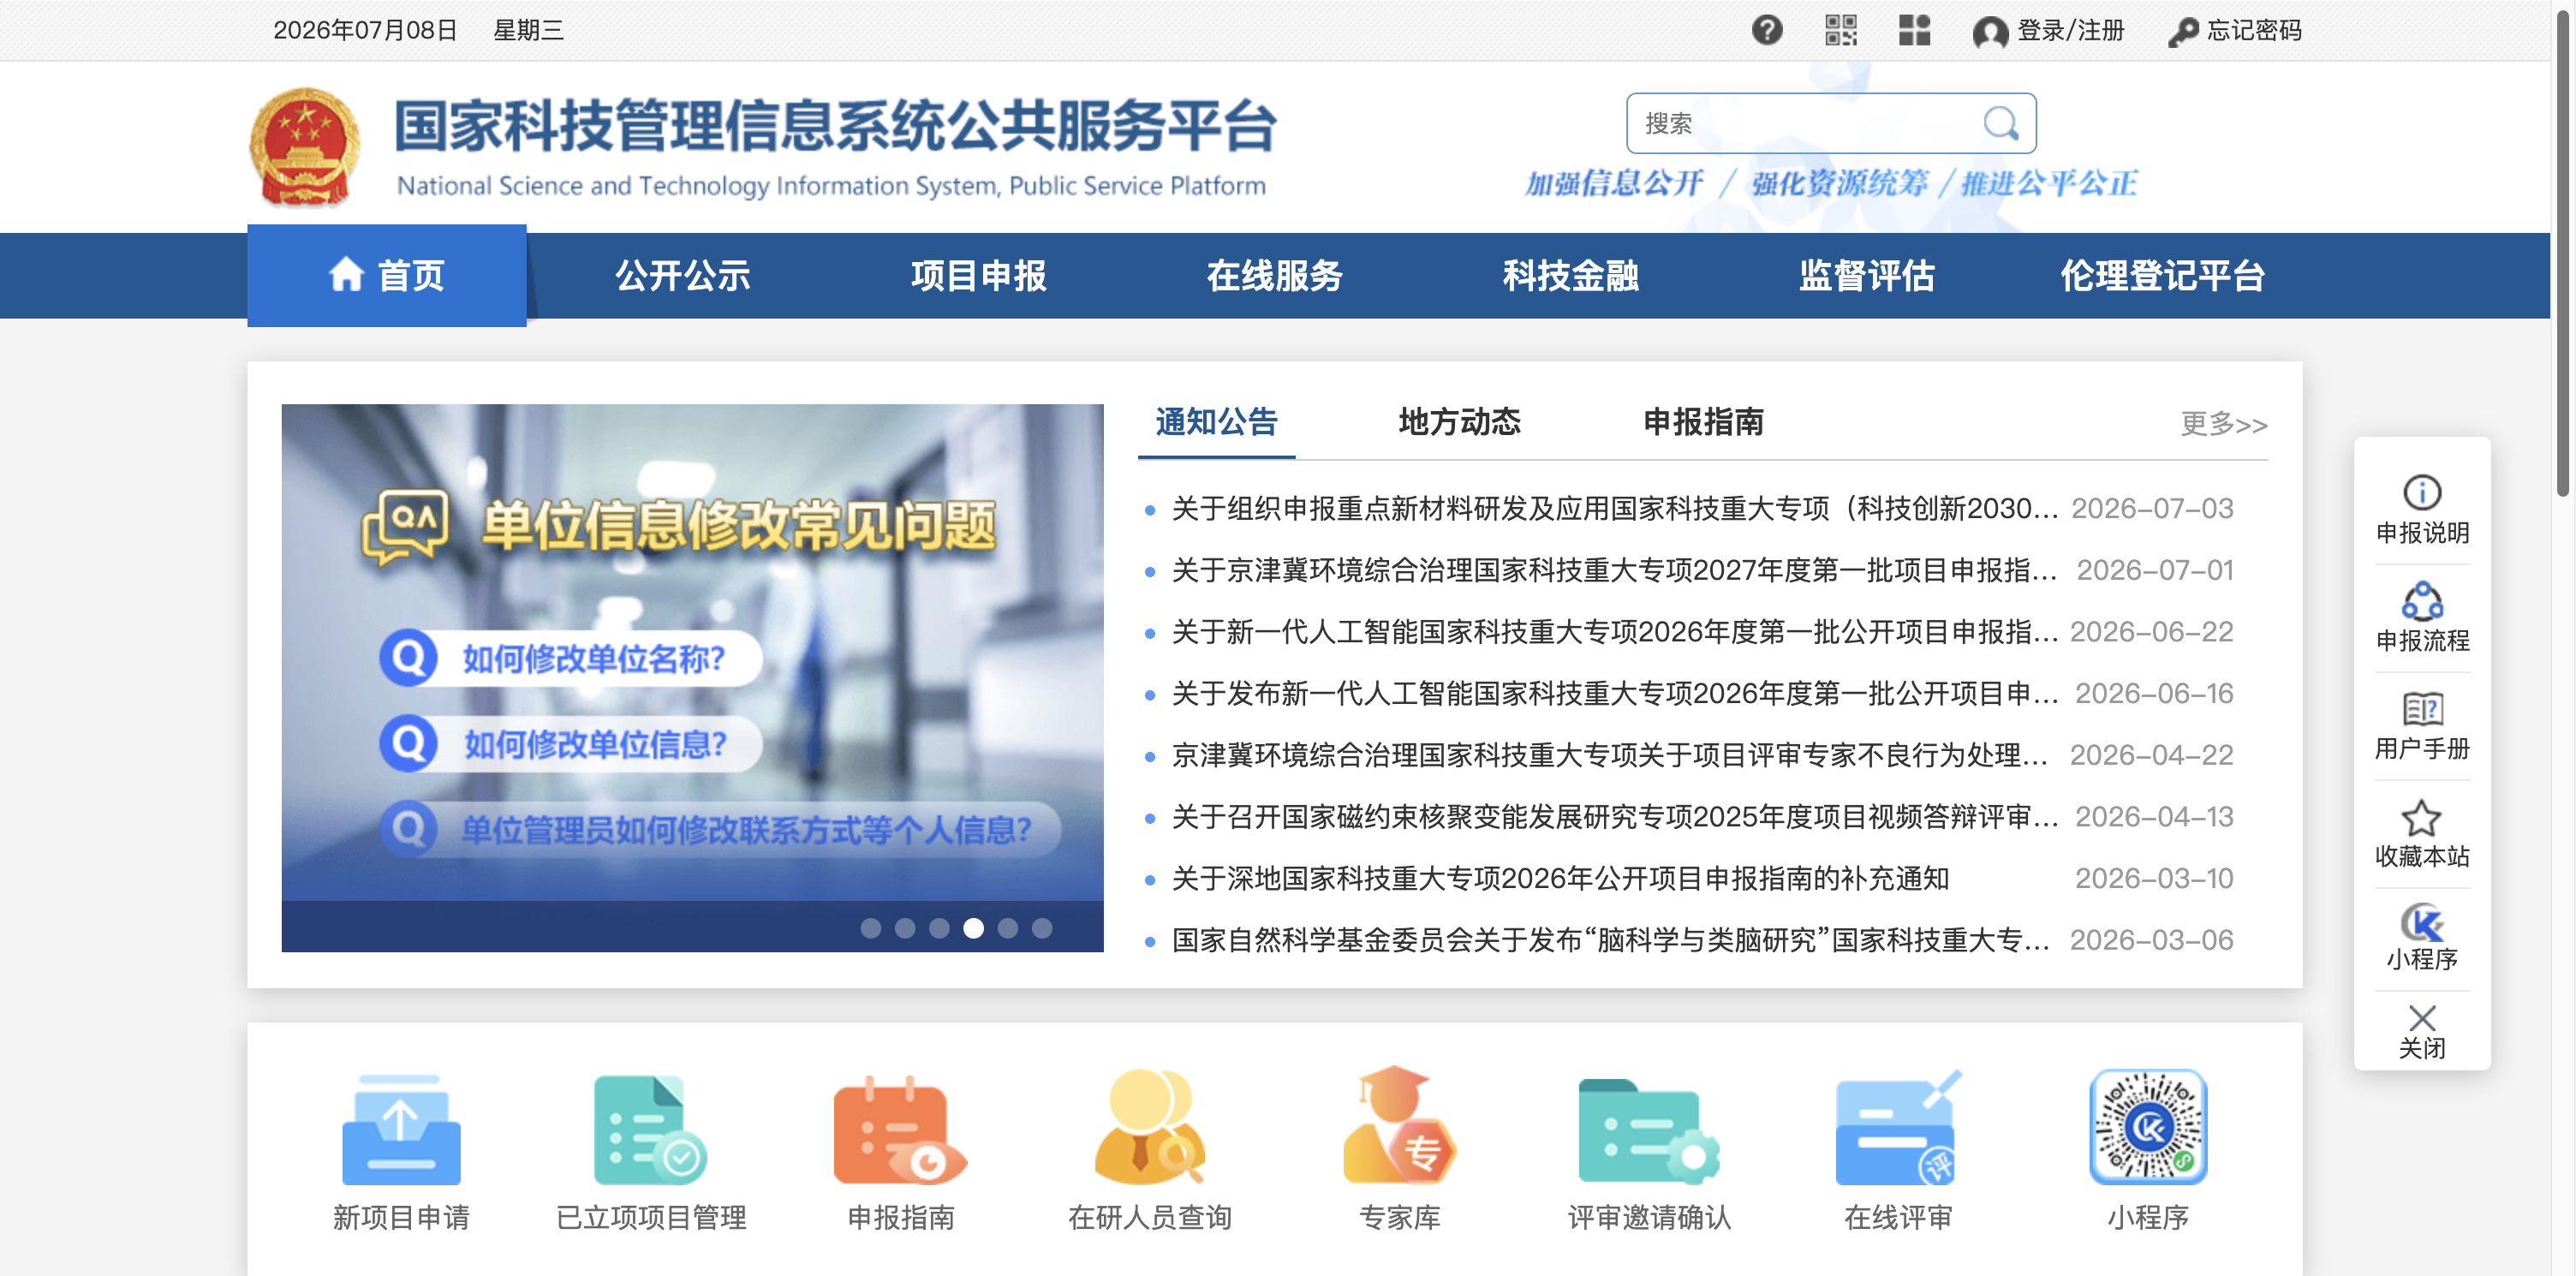Click 新项目申请 icon
The height and width of the screenshot is (1276, 2576).
tap(401, 1130)
